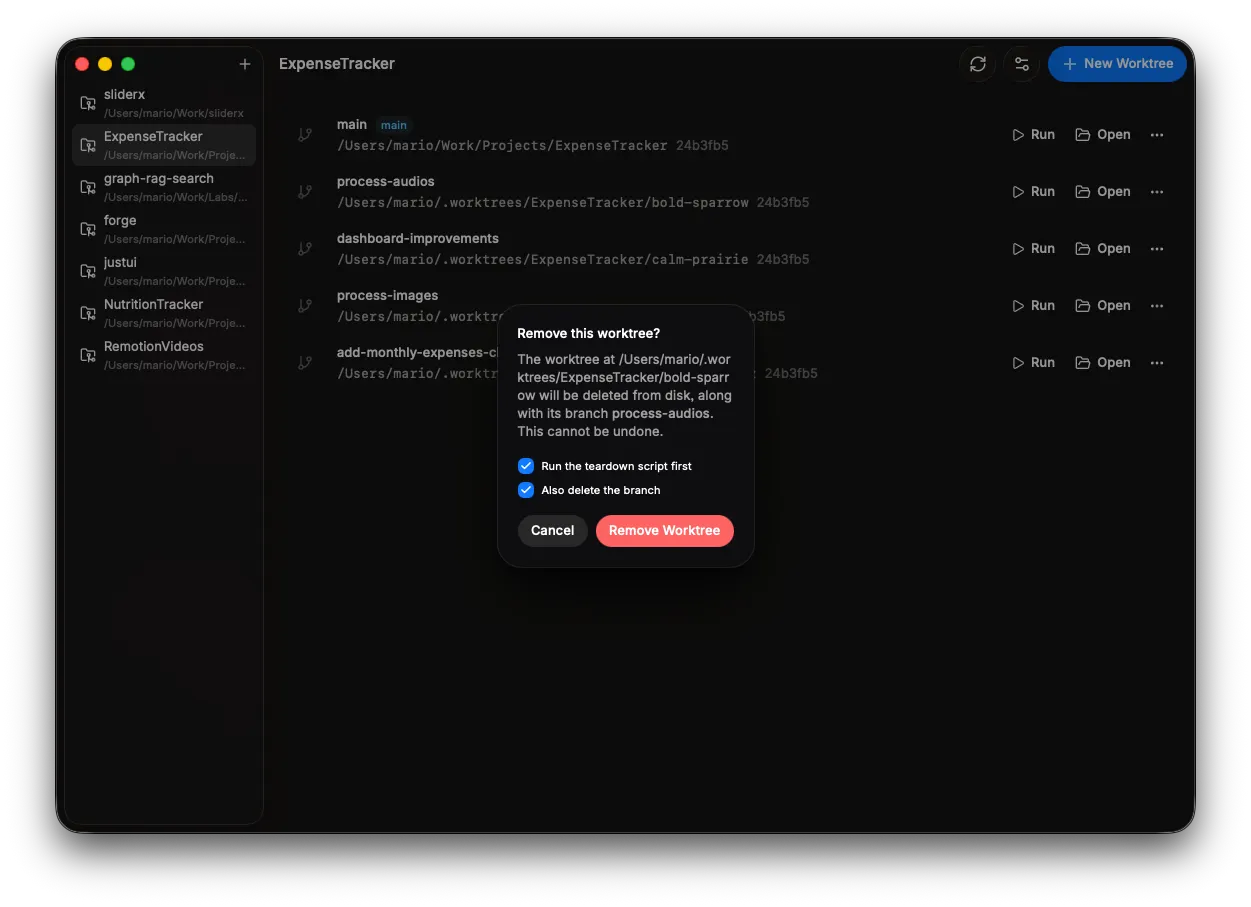Open more options for process-audios worktree
Image resolution: width=1251 pixels, height=907 pixels.
[x=1157, y=192]
